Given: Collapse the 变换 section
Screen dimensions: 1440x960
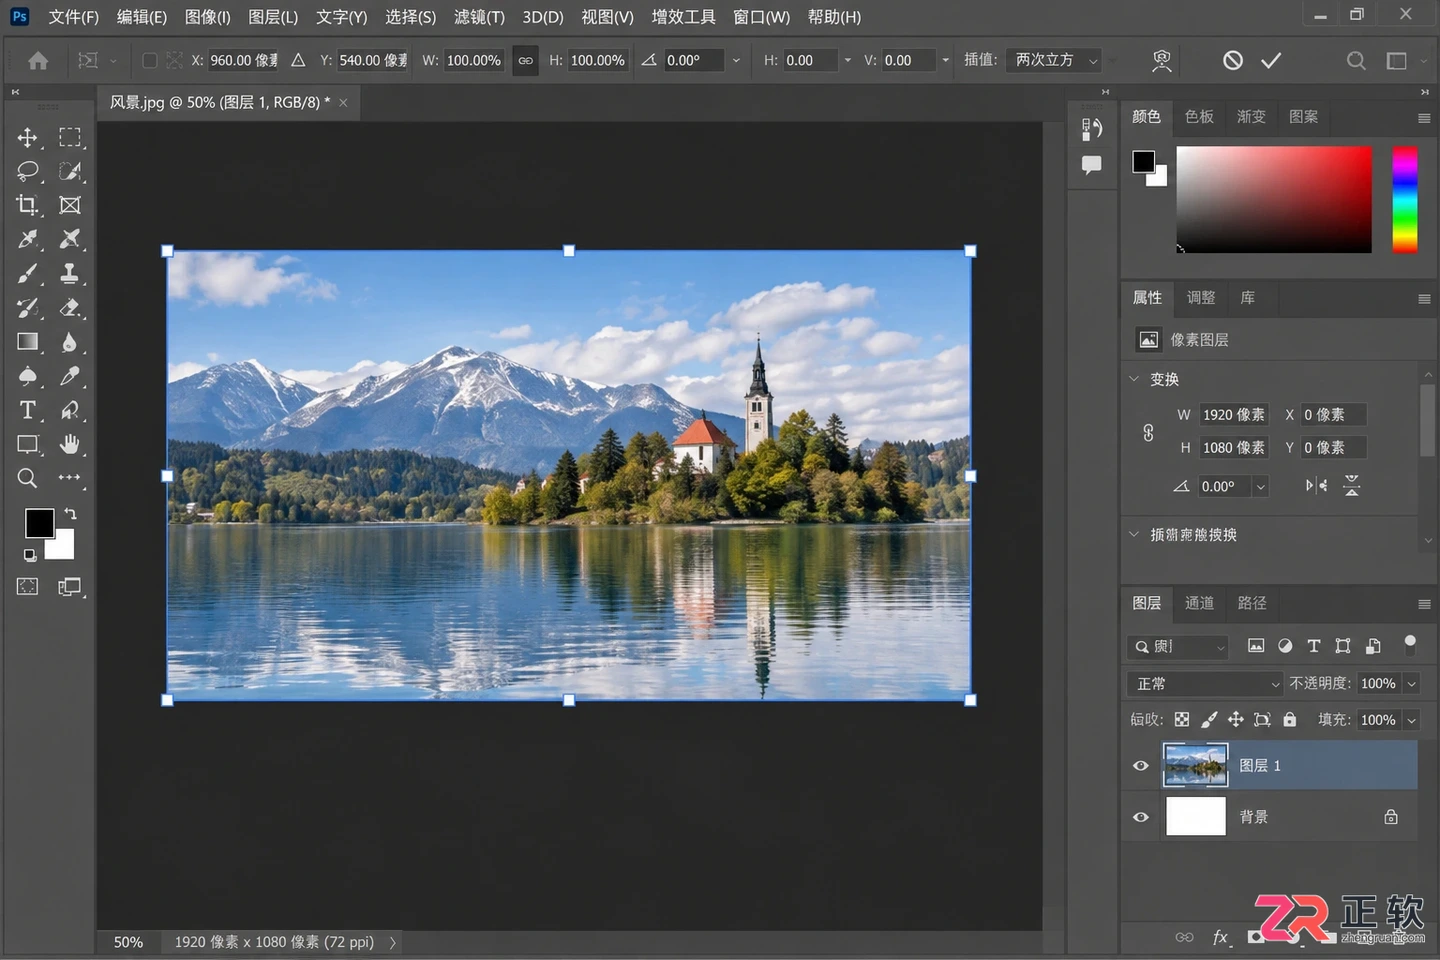Looking at the screenshot, I should pyautogui.click(x=1134, y=379).
